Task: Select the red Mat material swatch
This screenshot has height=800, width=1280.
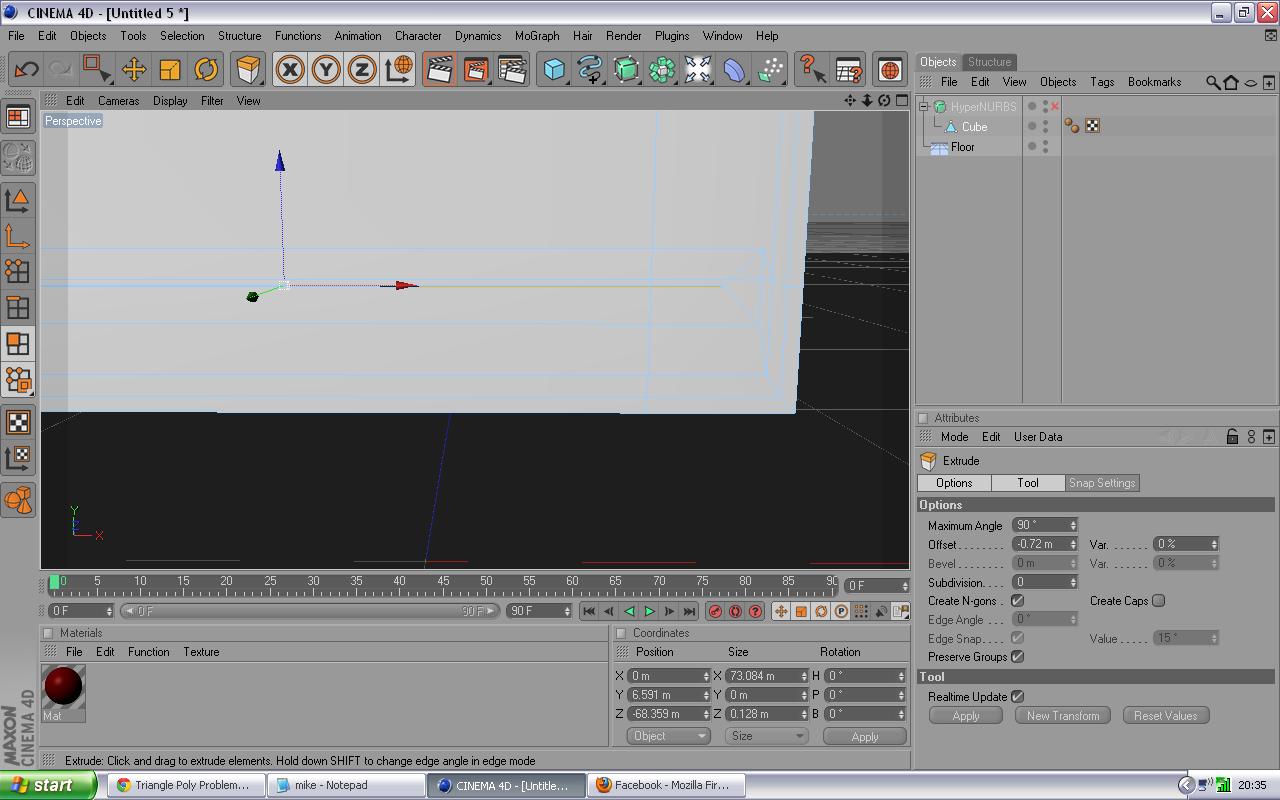Action: coord(63,686)
